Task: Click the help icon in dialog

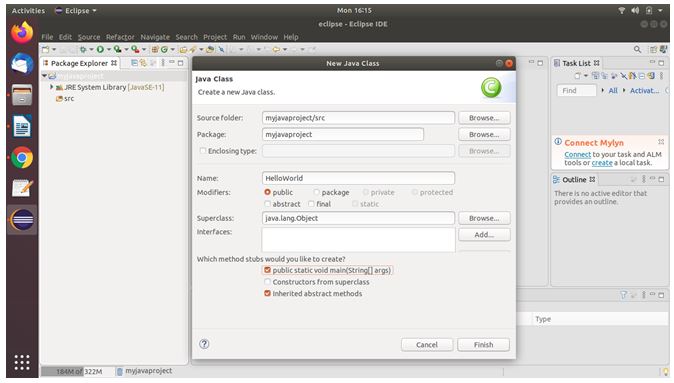Action: [x=204, y=344]
